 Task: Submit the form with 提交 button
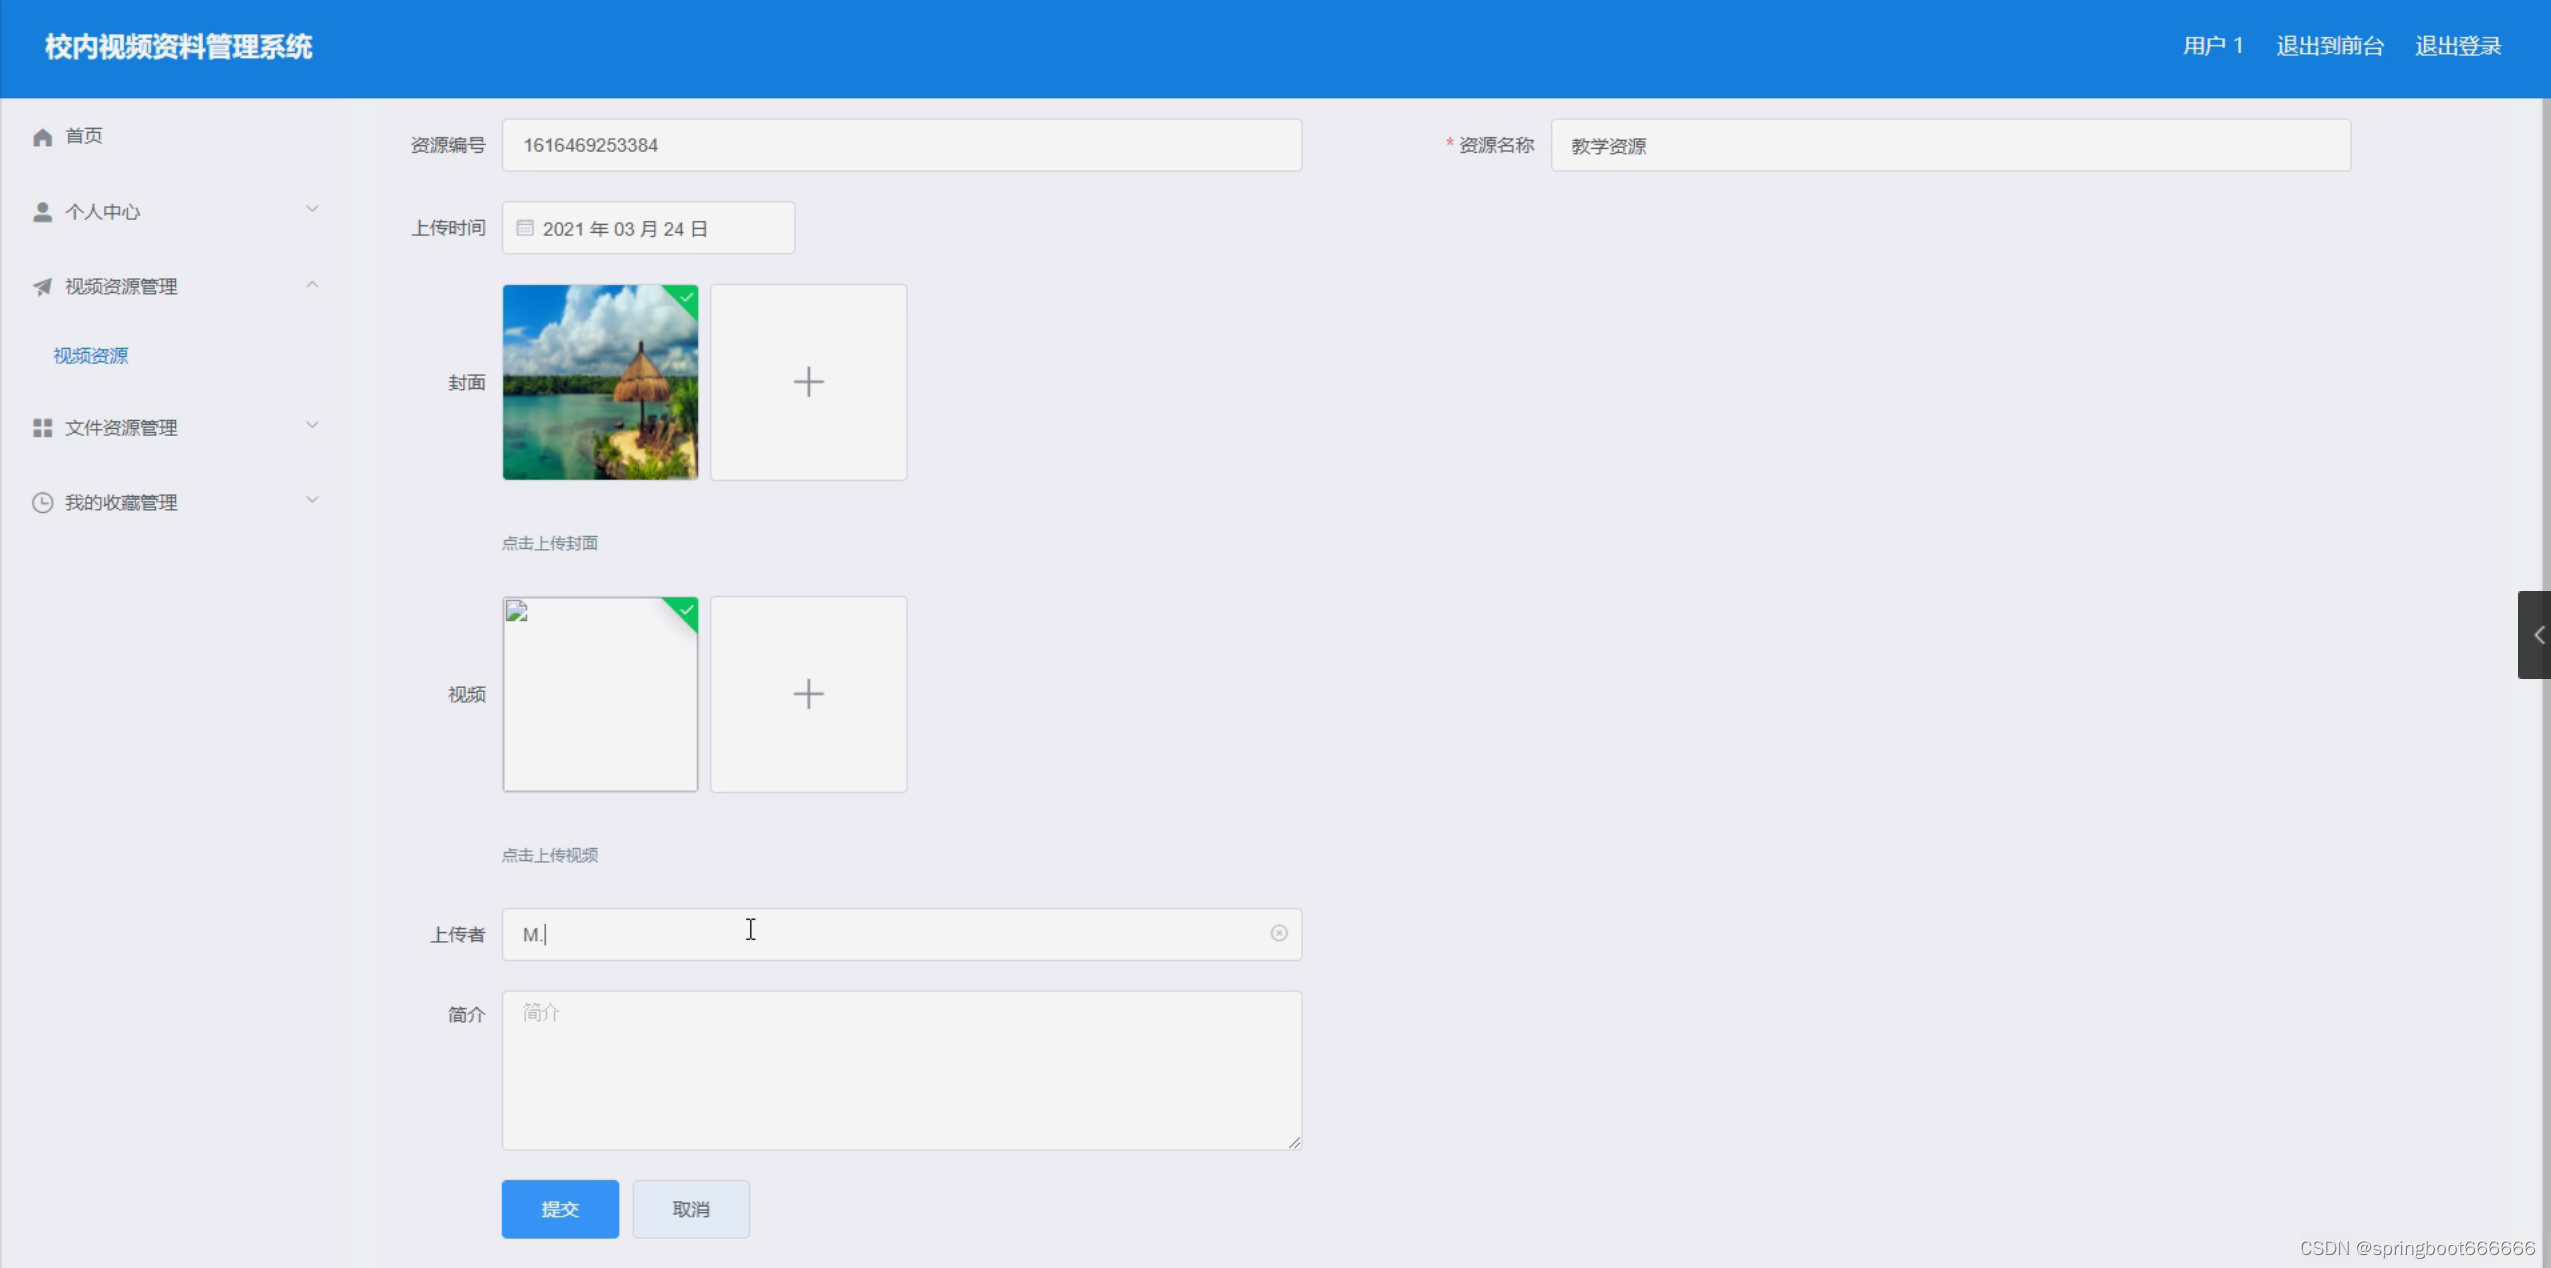[560, 1209]
